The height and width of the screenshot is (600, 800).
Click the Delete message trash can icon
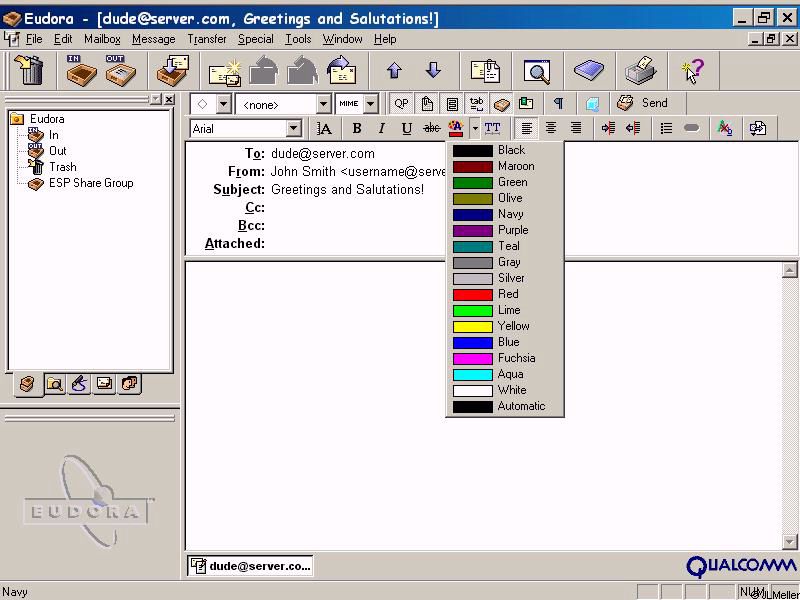tap(29, 70)
